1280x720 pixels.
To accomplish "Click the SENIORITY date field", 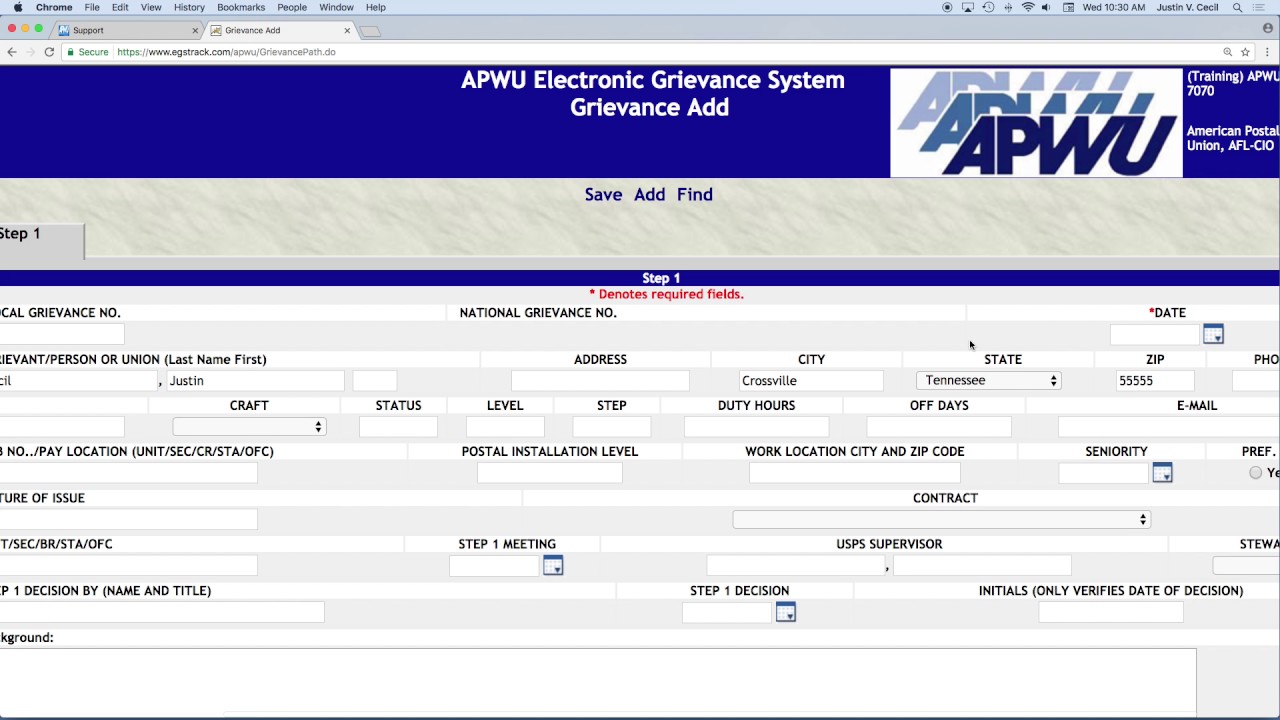I will tap(1103, 473).
